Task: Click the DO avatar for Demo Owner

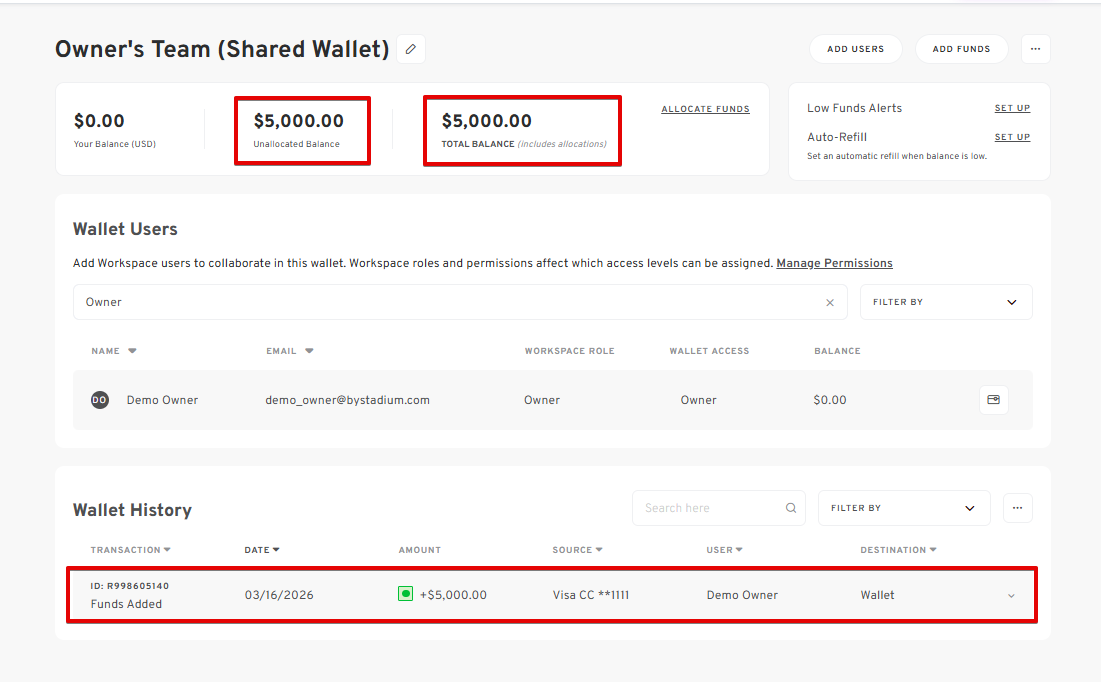Action: click(100, 400)
